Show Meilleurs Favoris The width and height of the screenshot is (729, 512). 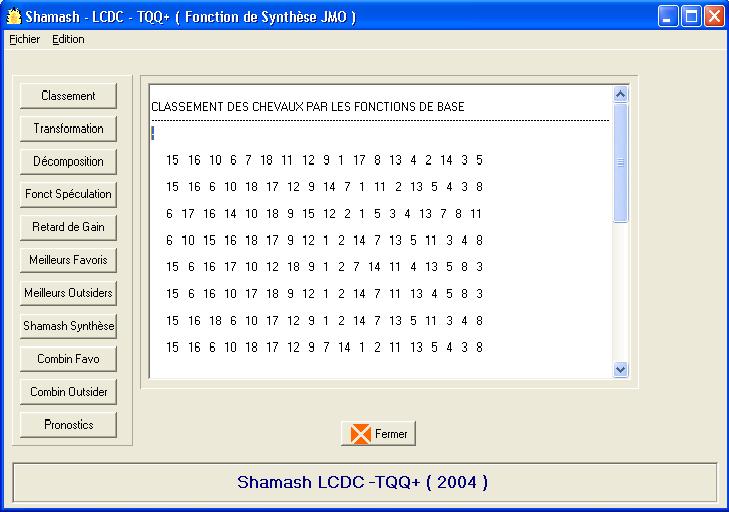[68, 260]
